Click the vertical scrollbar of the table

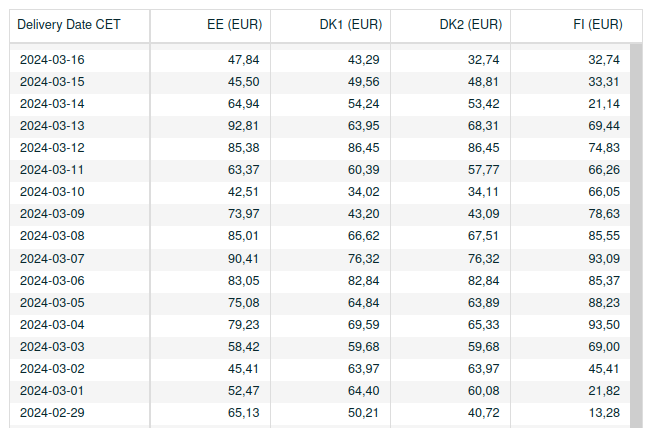tap(636, 235)
